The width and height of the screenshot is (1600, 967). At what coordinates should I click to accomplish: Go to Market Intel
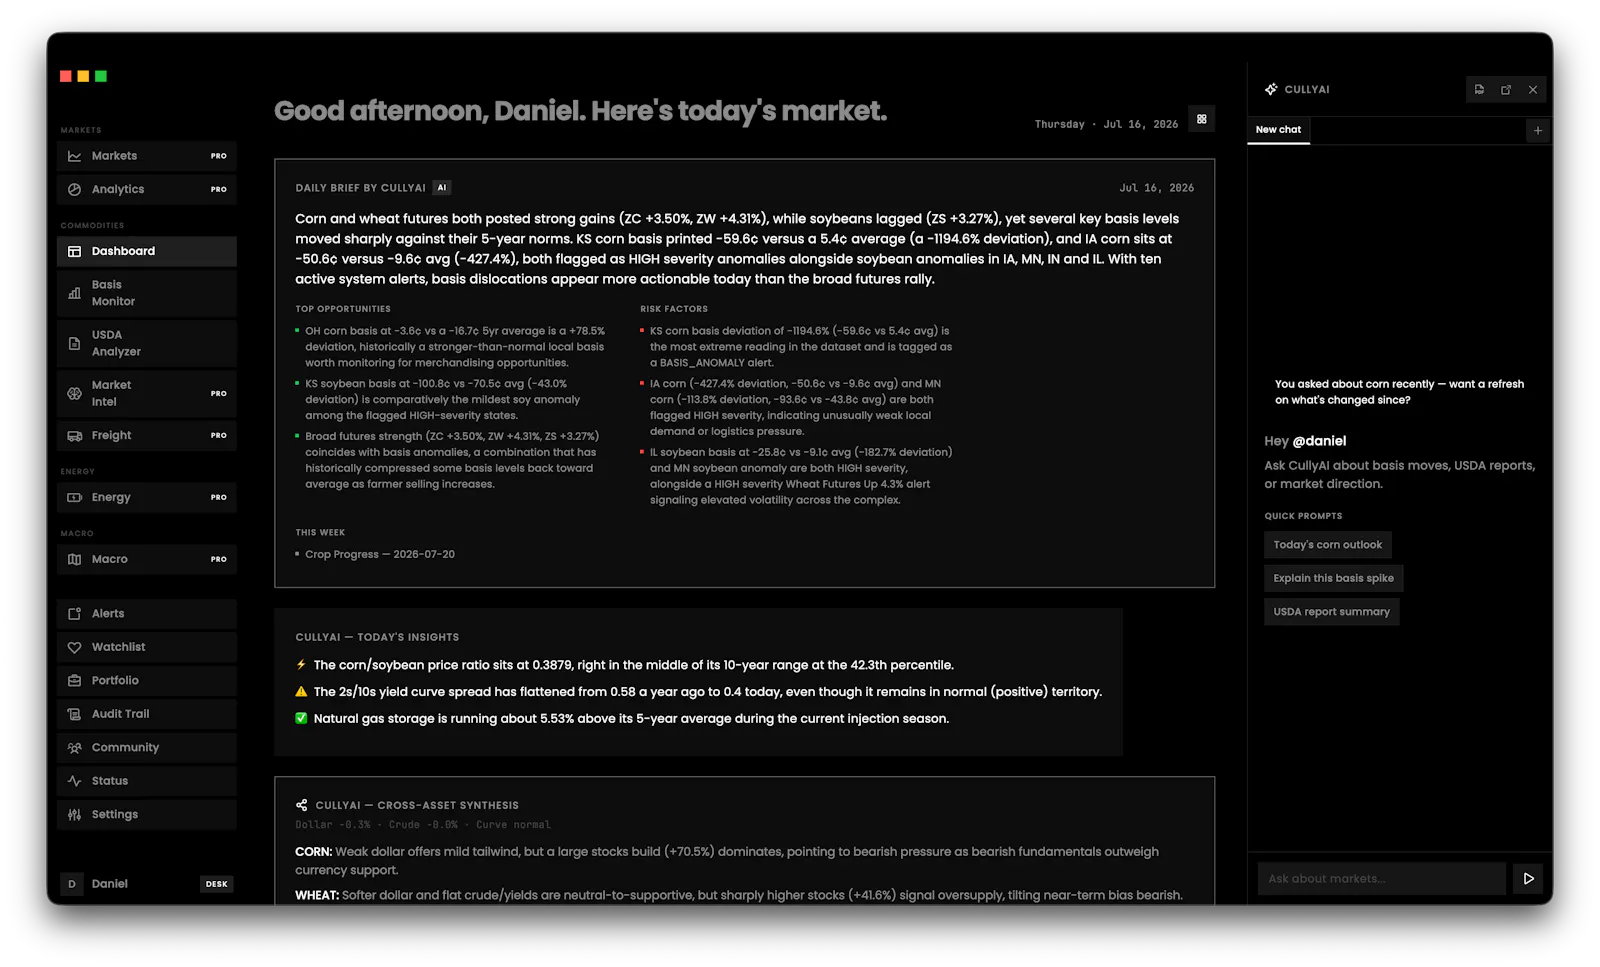(x=146, y=393)
